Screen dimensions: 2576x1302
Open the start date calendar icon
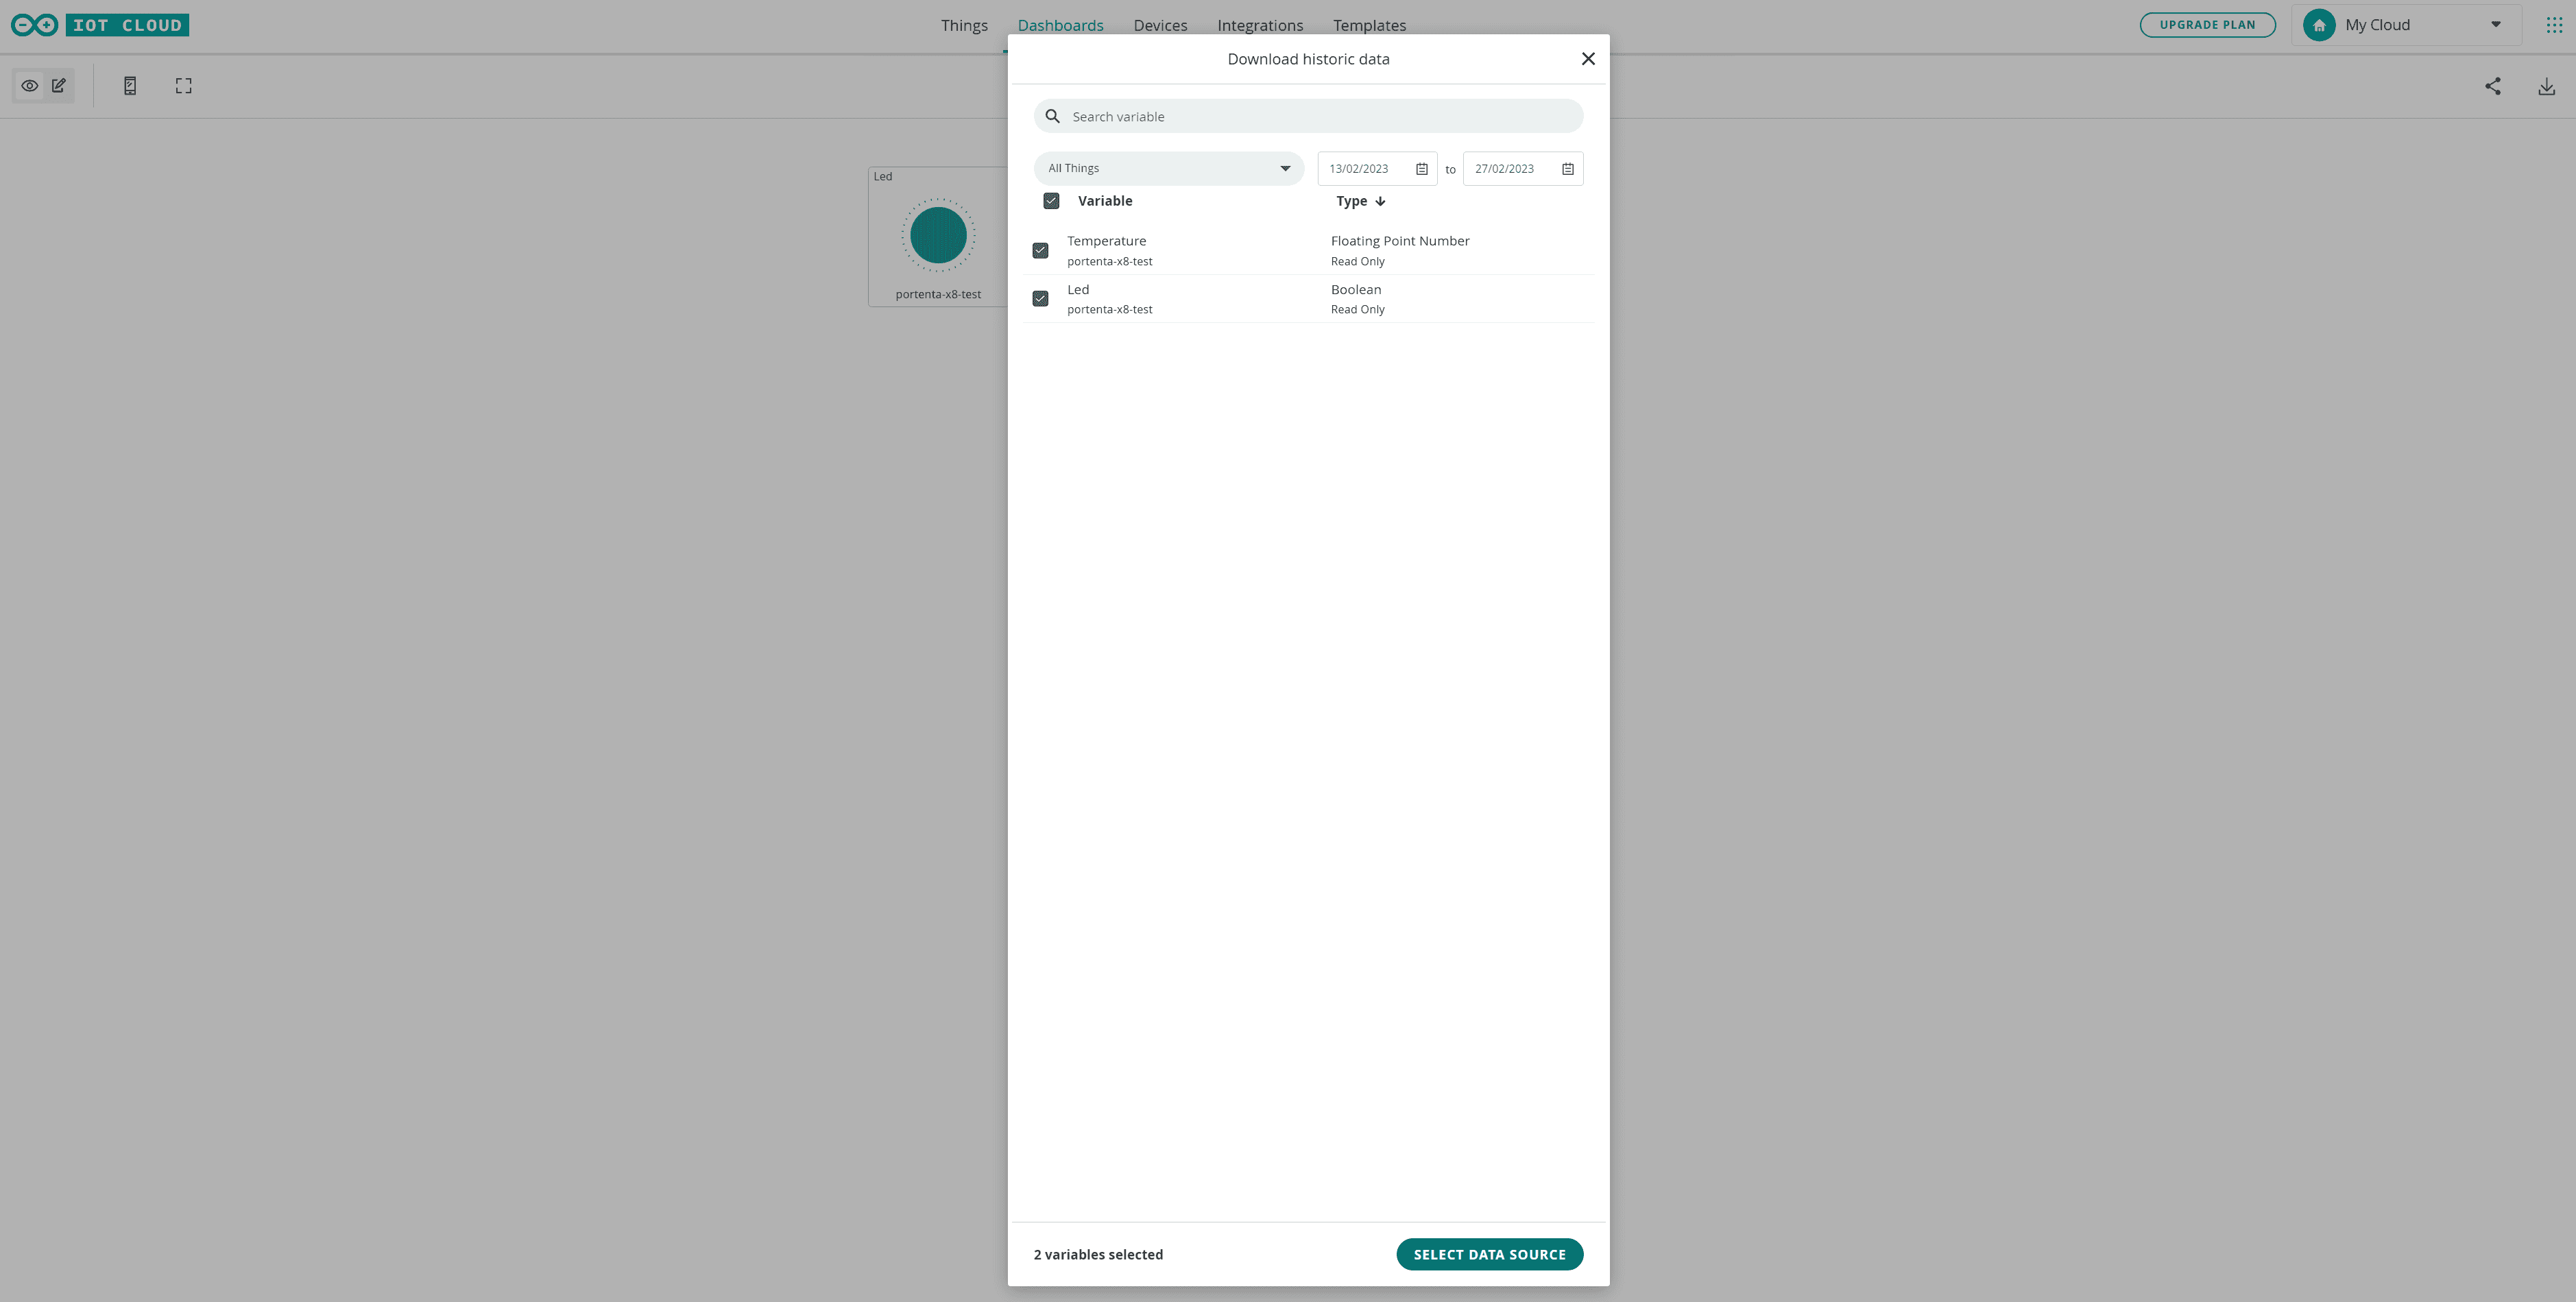(1421, 169)
